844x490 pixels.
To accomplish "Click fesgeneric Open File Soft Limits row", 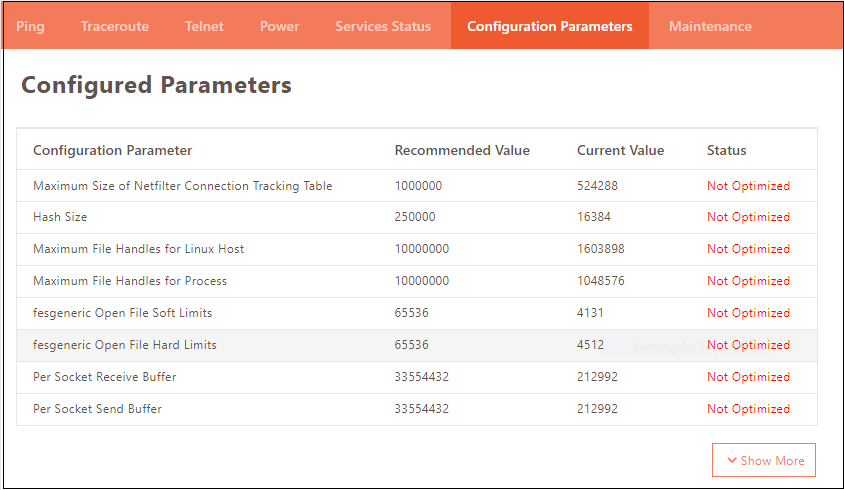I will (x=122, y=313).
